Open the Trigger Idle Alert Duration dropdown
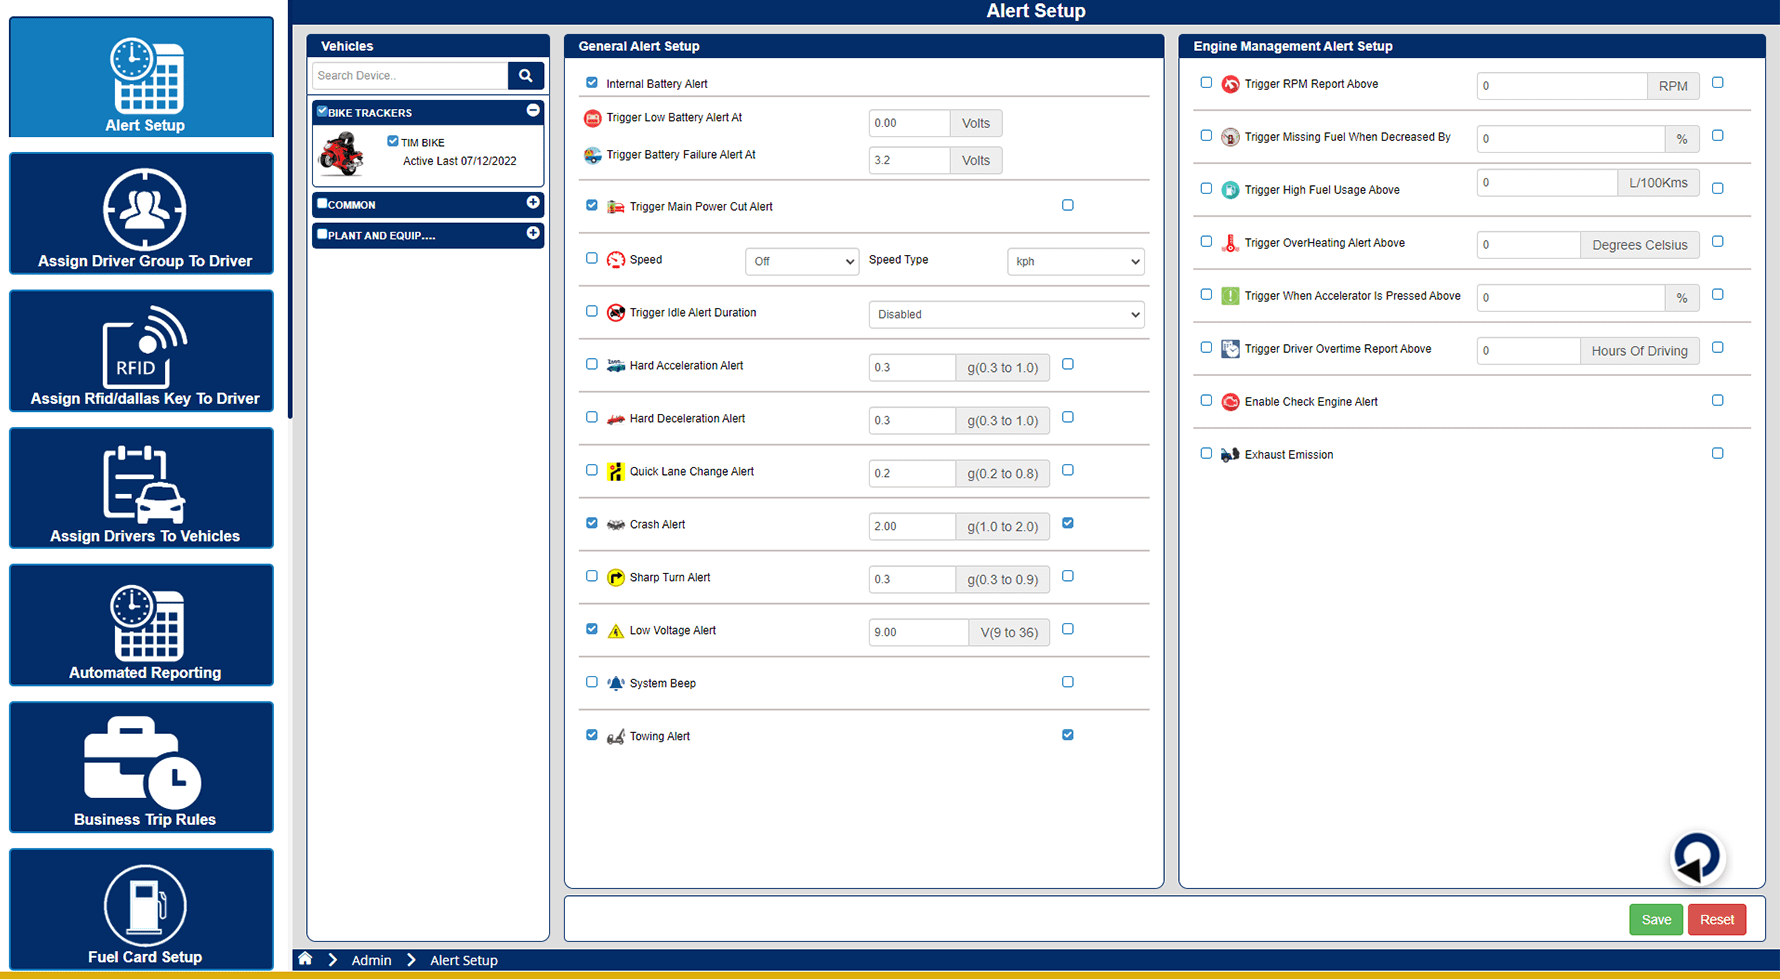This screenshot has width=1780, height=980. point(1006,314)
